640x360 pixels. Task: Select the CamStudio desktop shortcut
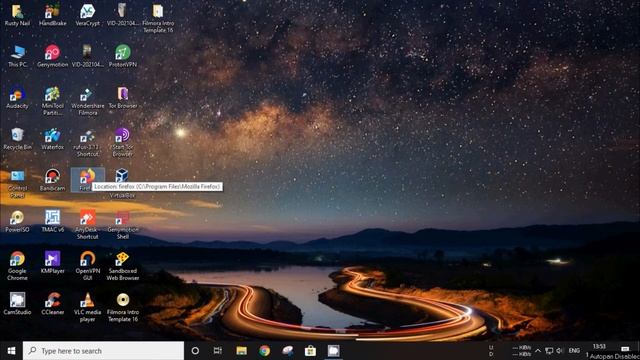tap(17, 304)
